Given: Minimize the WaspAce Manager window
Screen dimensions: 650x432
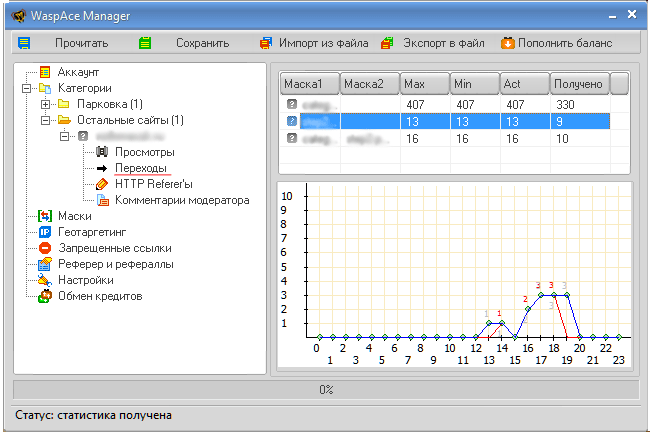Looking at the screenshot, I should pos(612,16).
